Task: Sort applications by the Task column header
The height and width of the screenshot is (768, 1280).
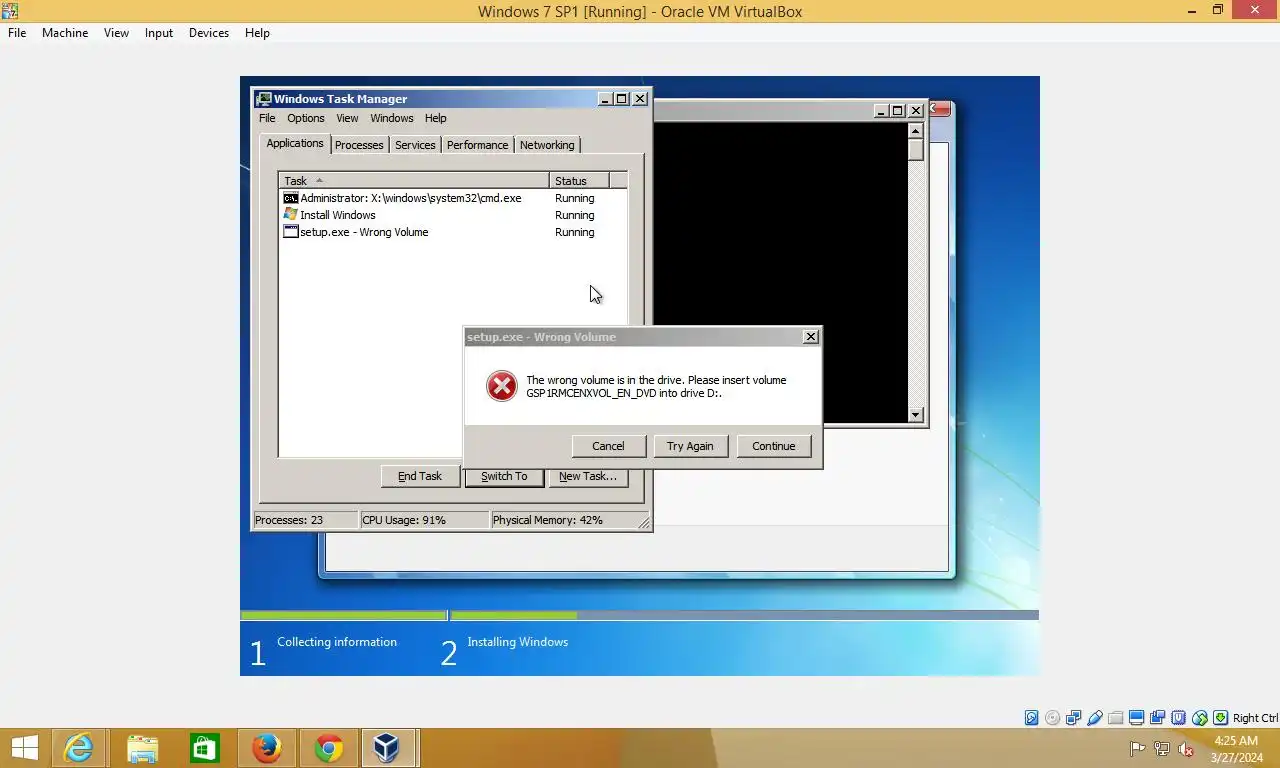Action: click(414, 181)
